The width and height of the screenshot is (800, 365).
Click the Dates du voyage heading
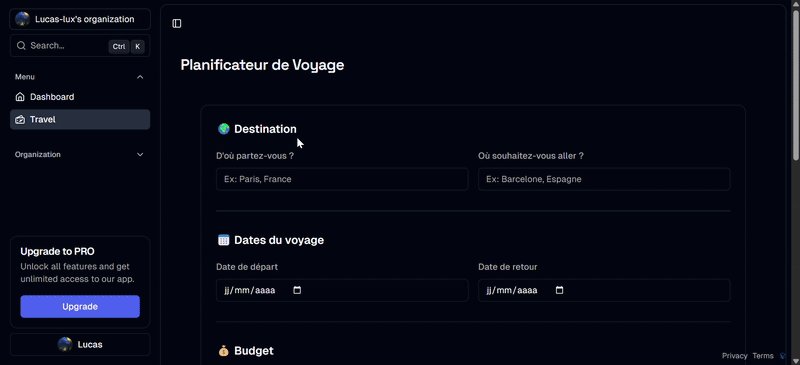click(x=279, y=239)
